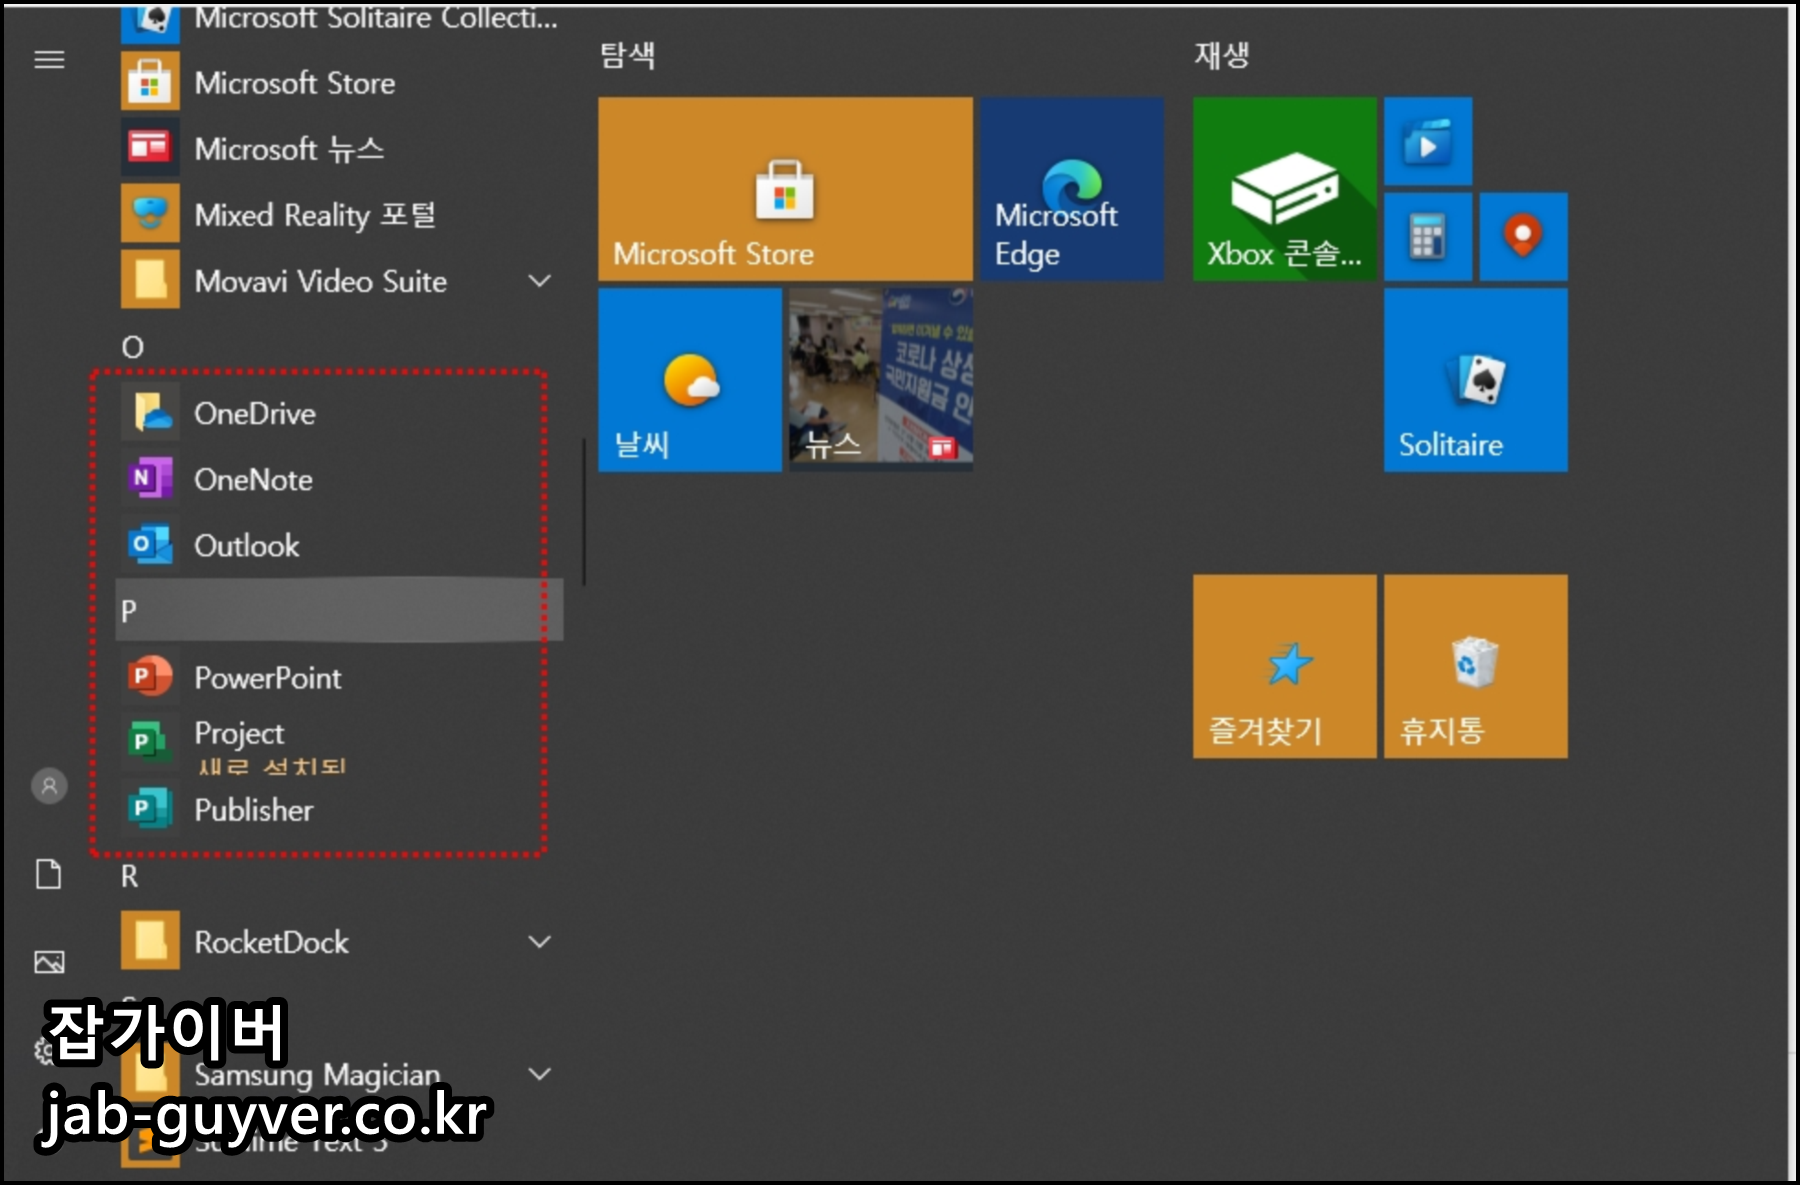1800x1185 pixels.
Task: Open the Microsoft Edge tile
Action: click(x=1071, y=188)
